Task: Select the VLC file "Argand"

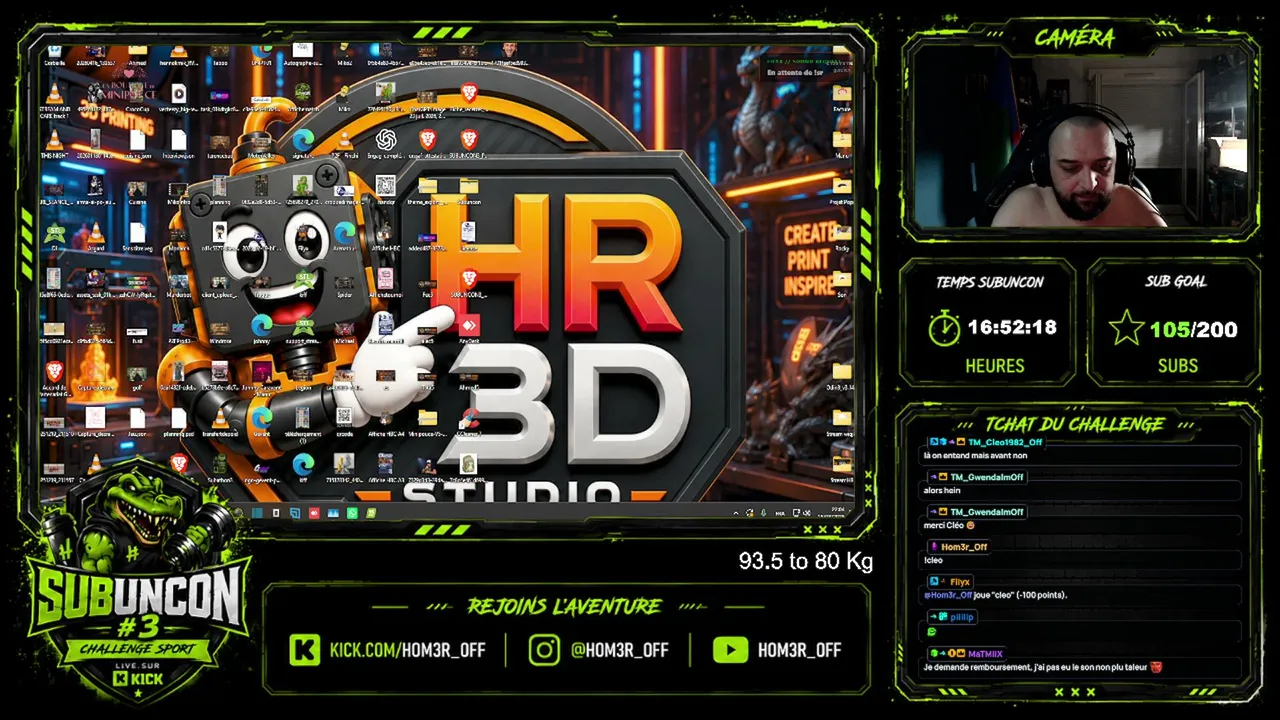Action: point(96,236)
